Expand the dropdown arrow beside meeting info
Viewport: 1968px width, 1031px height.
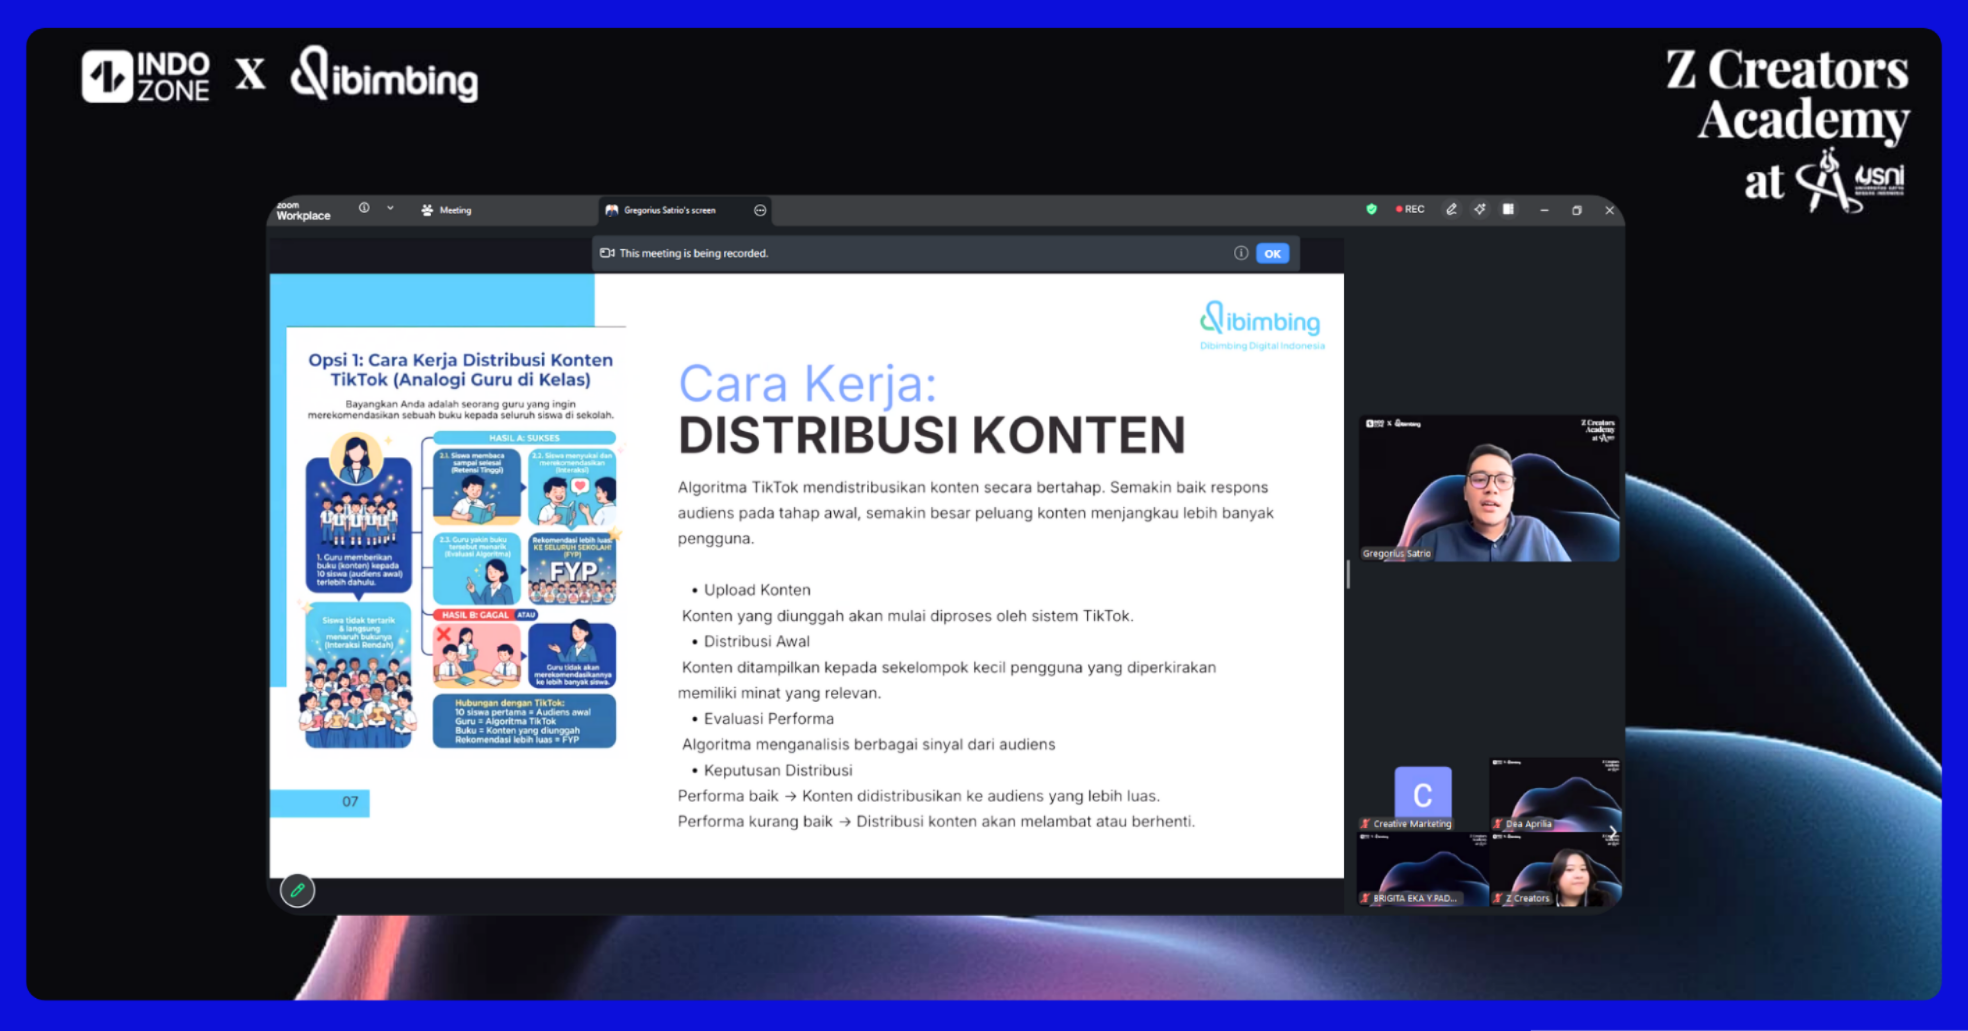click(390, 208)
